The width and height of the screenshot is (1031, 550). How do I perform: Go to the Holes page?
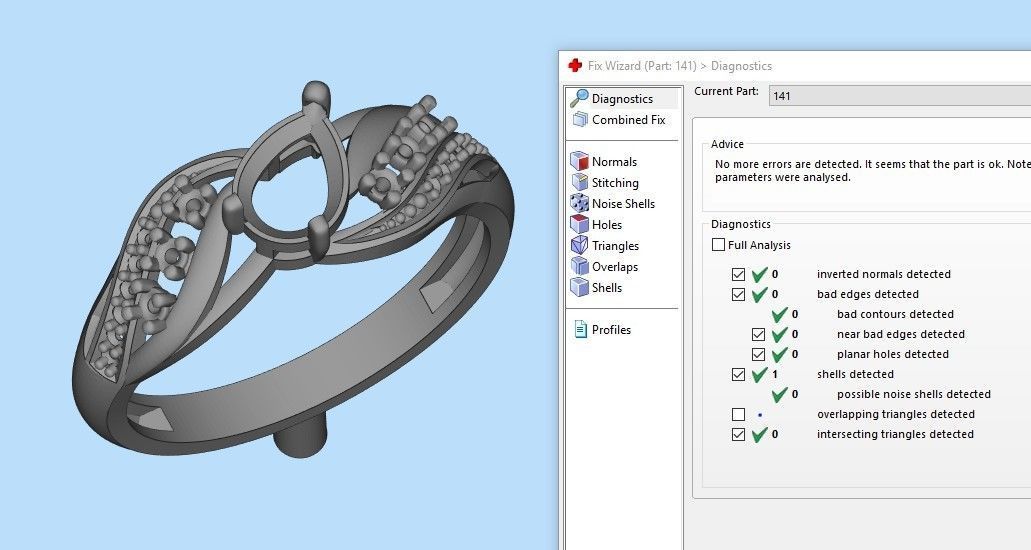(x=607, y=225)
